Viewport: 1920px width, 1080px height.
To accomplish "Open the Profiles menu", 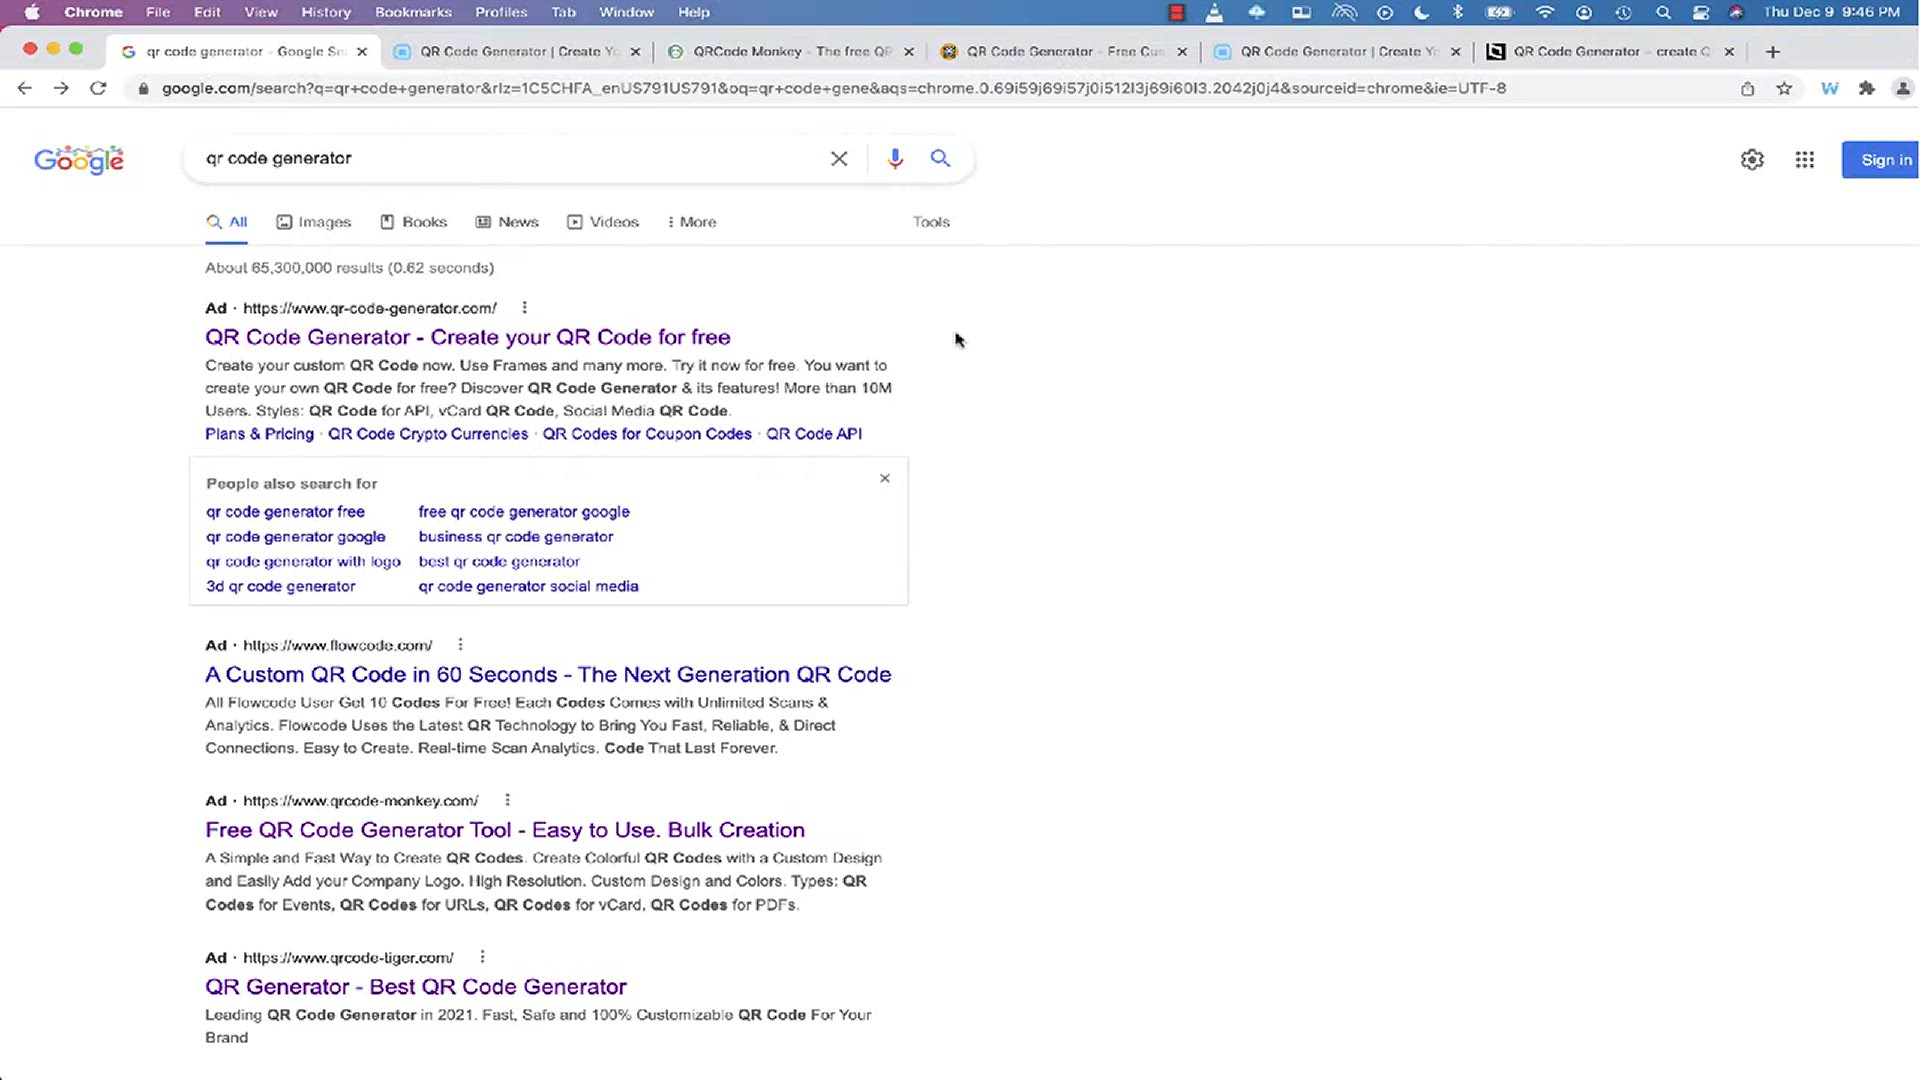I will (x=501, y=12).
